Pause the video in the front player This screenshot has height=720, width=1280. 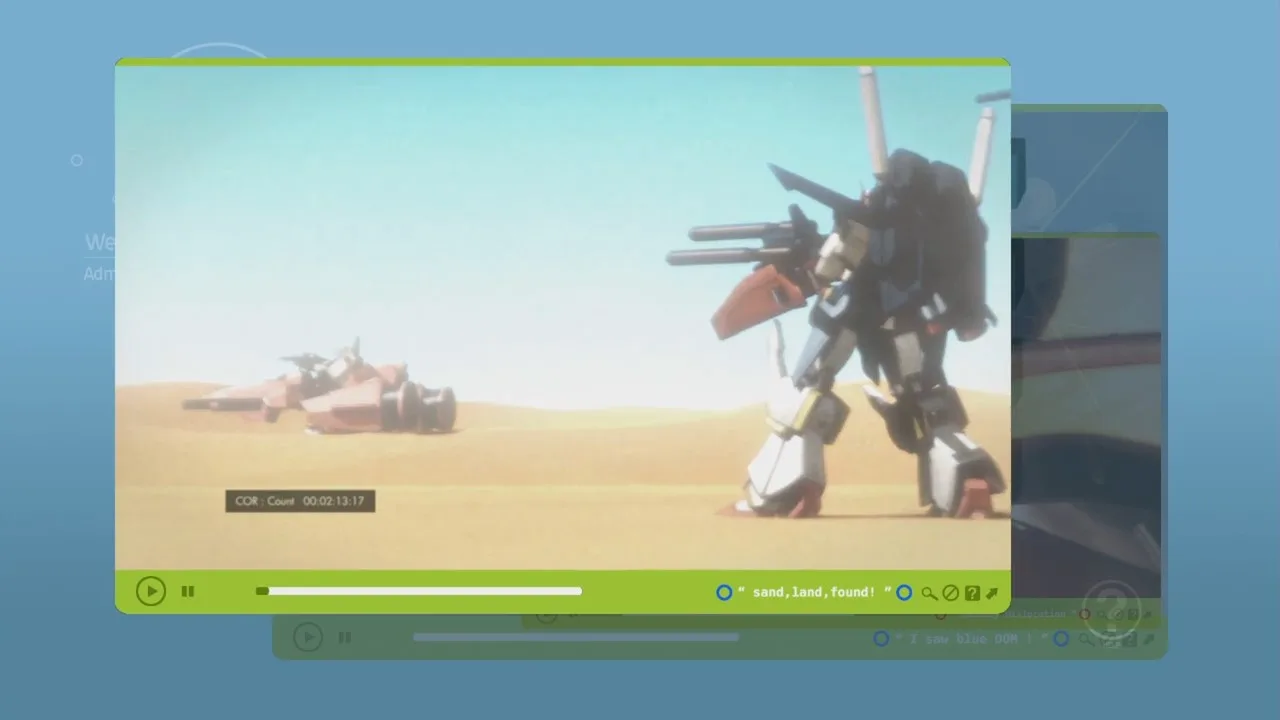188,591
